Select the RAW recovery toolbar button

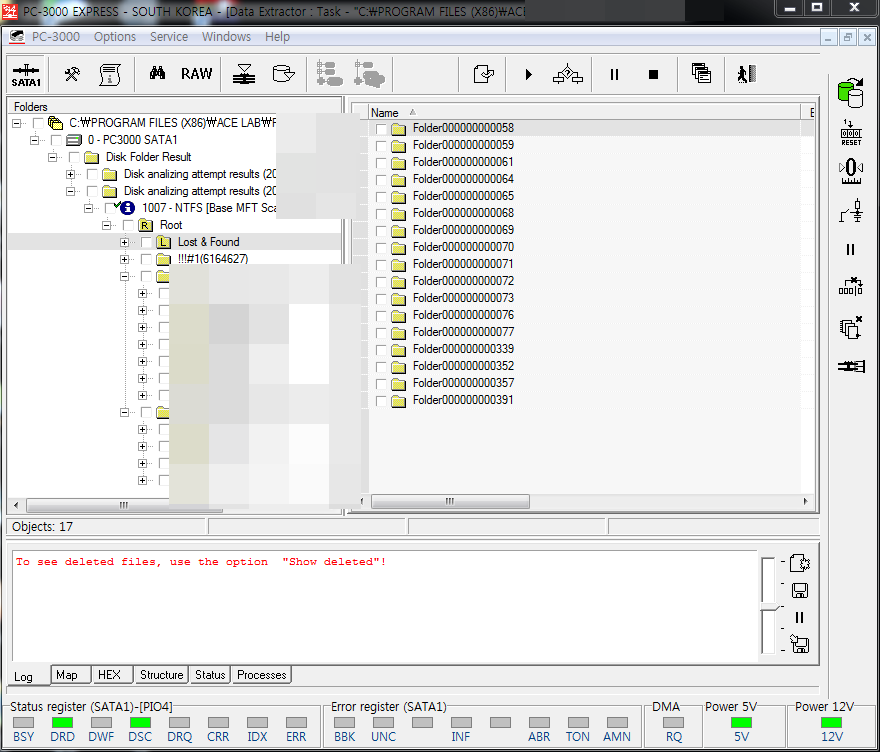[196, 74]
